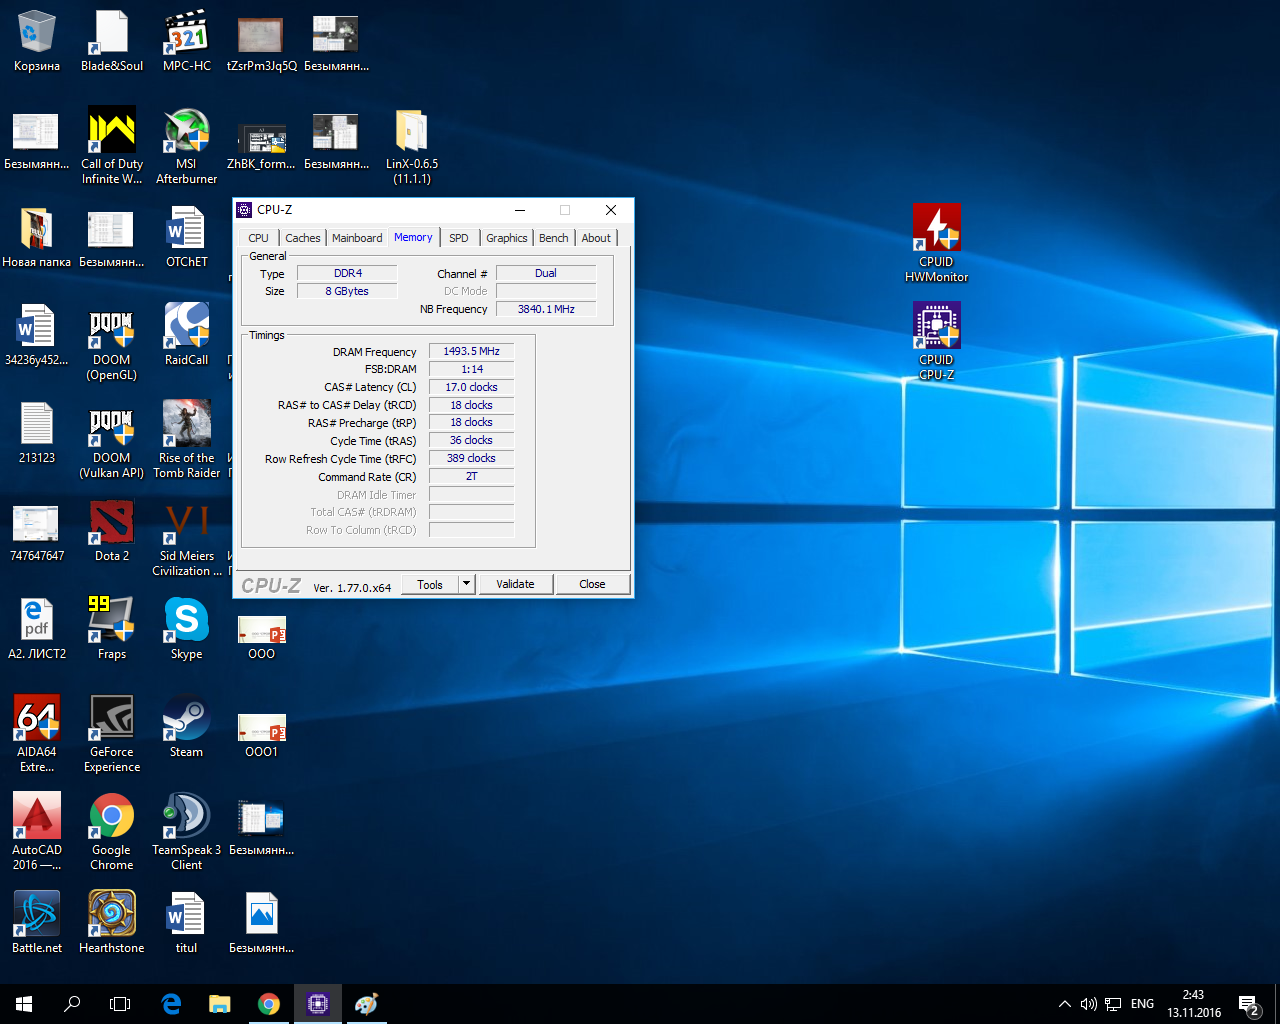This screenshot has height=1024, width=1280.
Task: Click the Hearthstone desktop shortcut
Action: (x=111, y=916)
